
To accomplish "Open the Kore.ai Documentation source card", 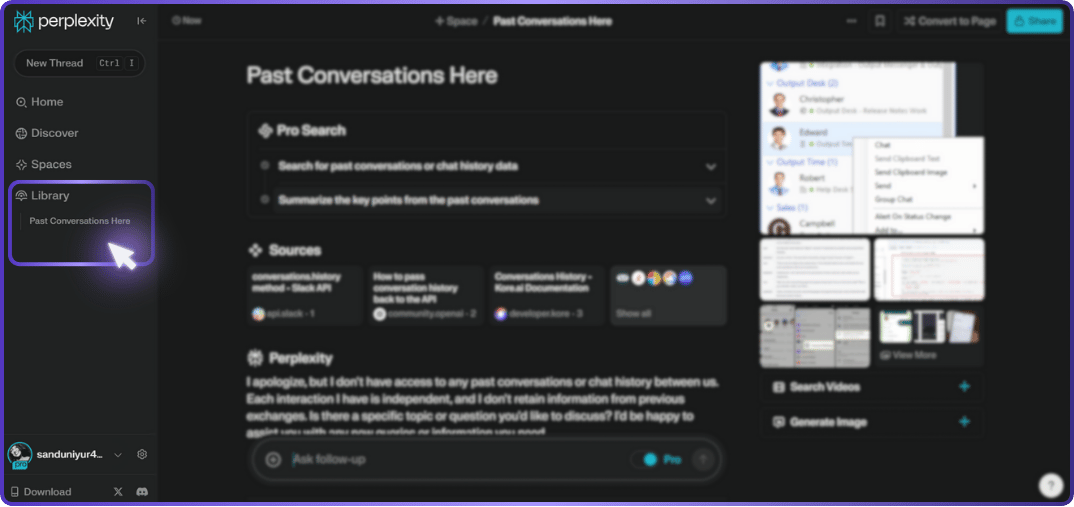I will pos(547,295).
